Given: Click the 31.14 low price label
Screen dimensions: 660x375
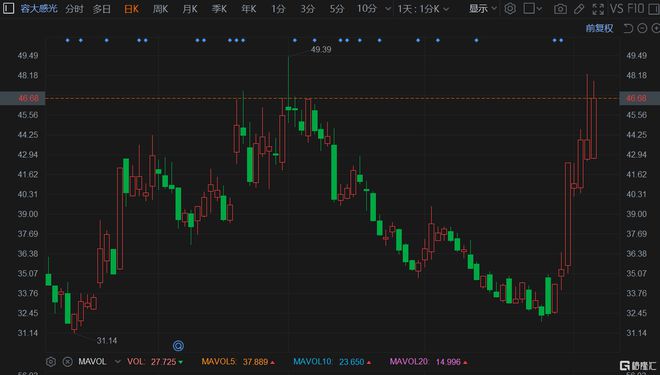Looking at the screenshot, I should point(107,340).
